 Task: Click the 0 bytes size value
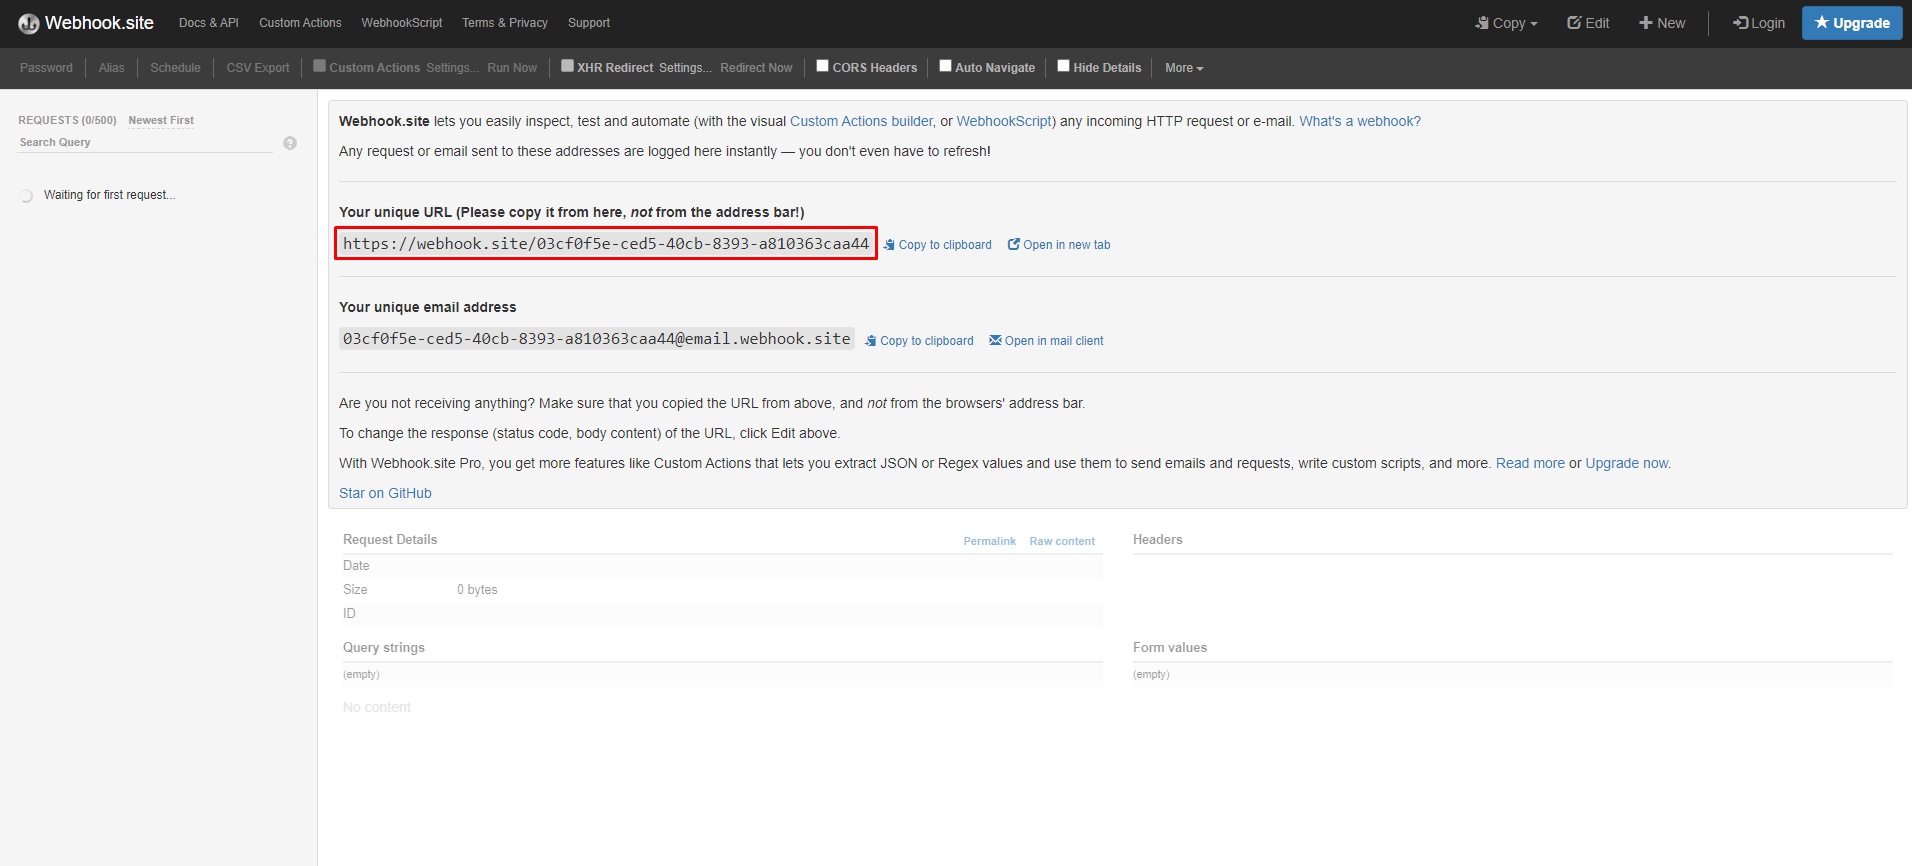point(477,590)
